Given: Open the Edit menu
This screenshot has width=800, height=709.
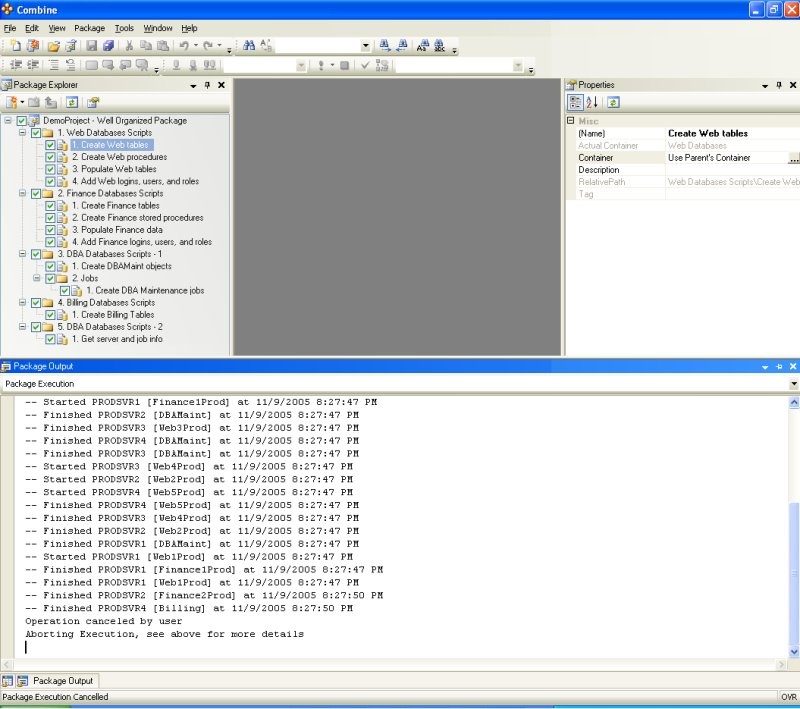Looking at the screenshot, I should (x=32, y=28).
